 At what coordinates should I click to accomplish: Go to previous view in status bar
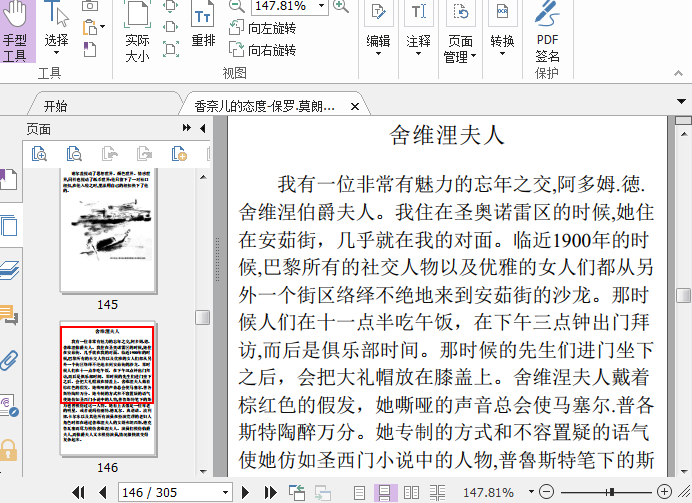(297, 492)
